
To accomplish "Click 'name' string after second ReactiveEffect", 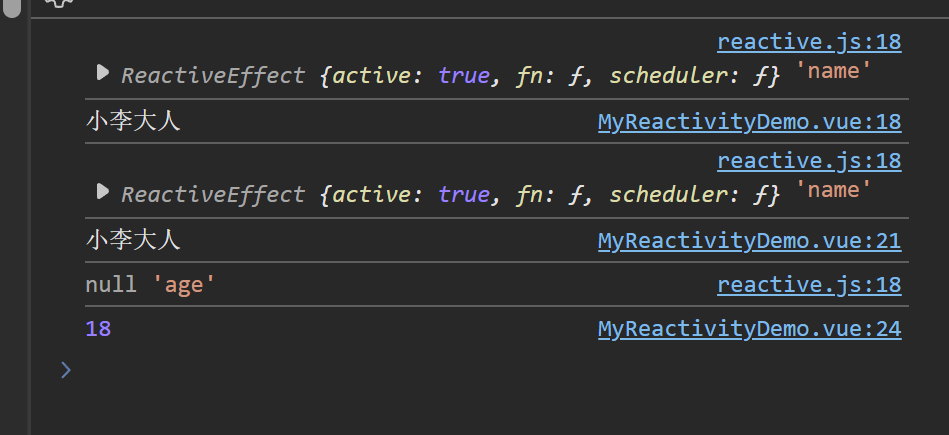I will [x=833, y=193].
